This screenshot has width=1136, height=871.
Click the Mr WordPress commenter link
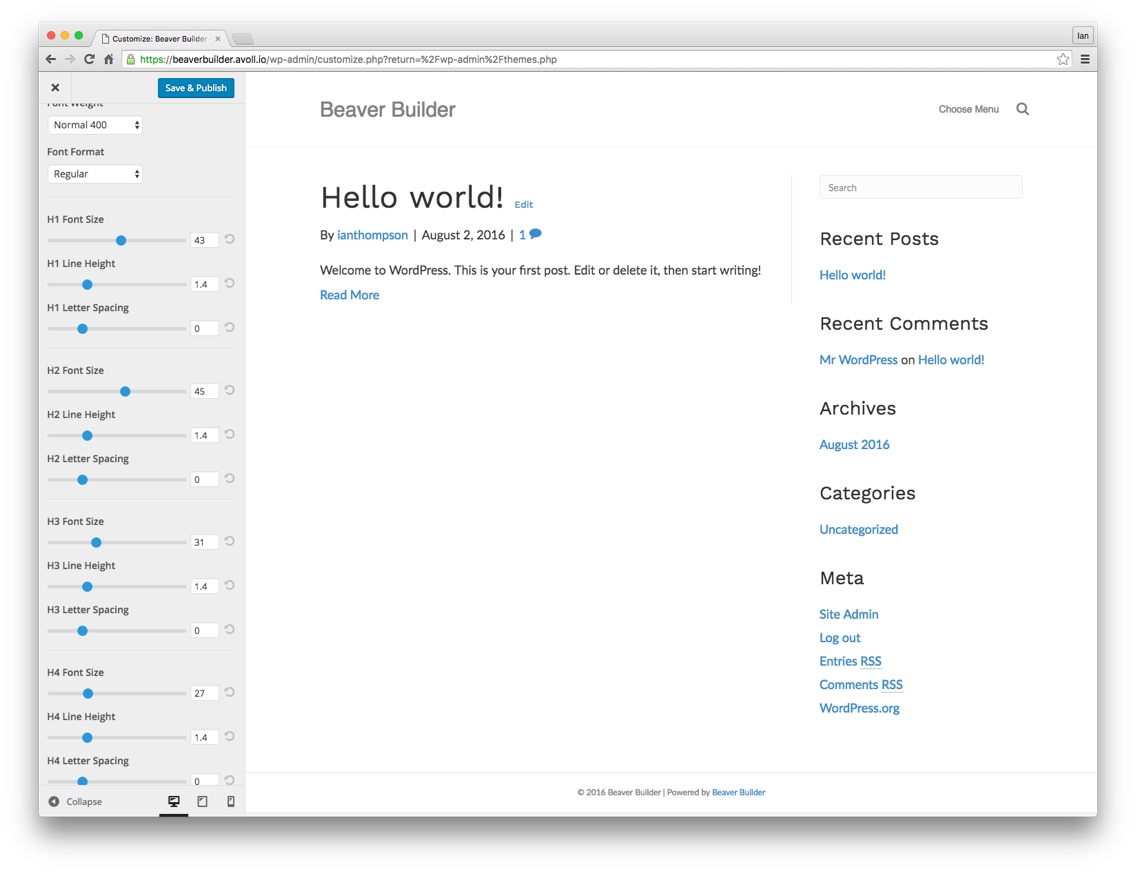pos(859,359)
